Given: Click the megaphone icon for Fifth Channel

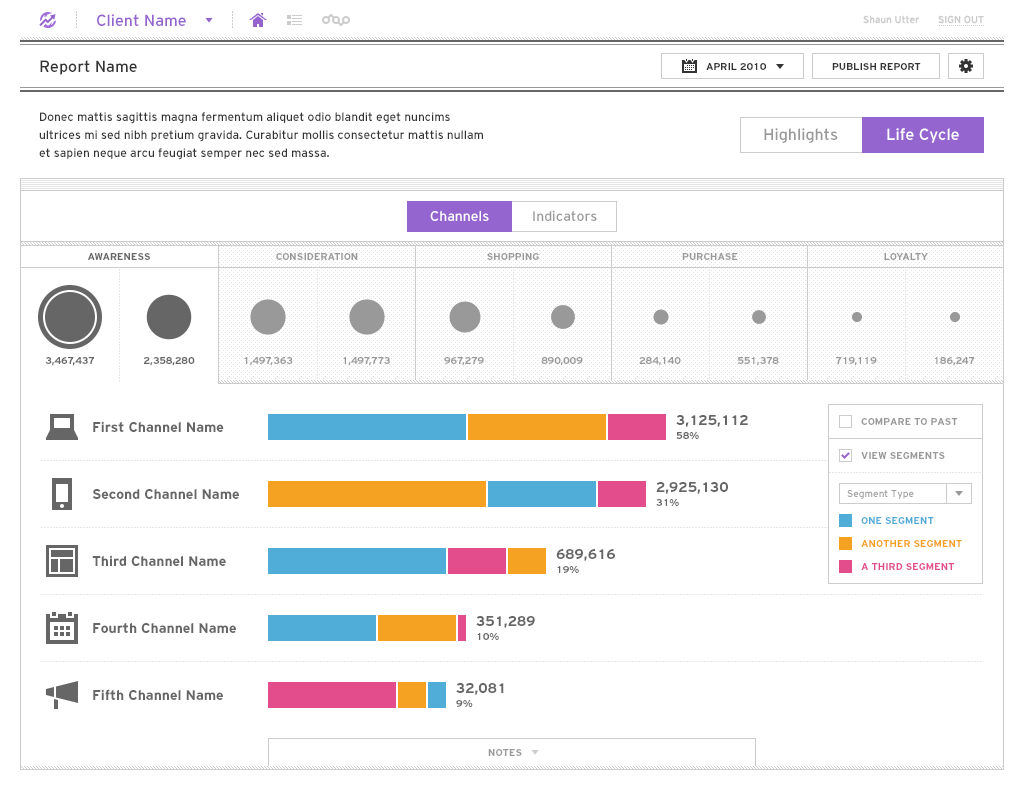Looking at the screenshot, I should click(62, 695).
